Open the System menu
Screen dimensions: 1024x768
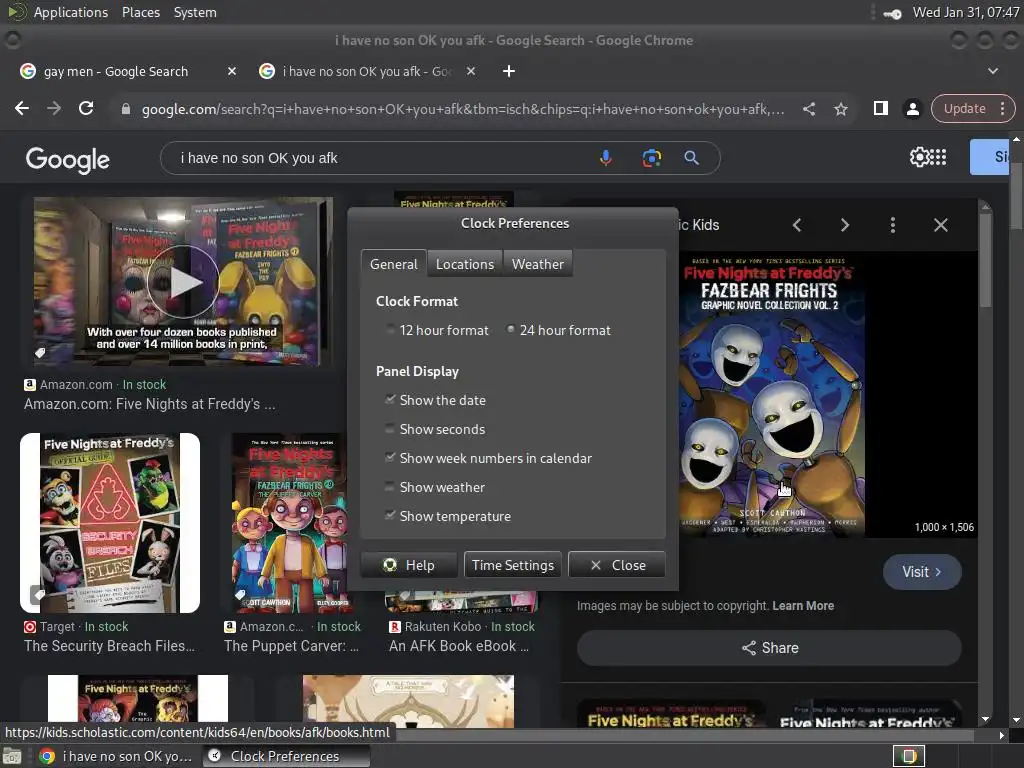tap(195, 12)
